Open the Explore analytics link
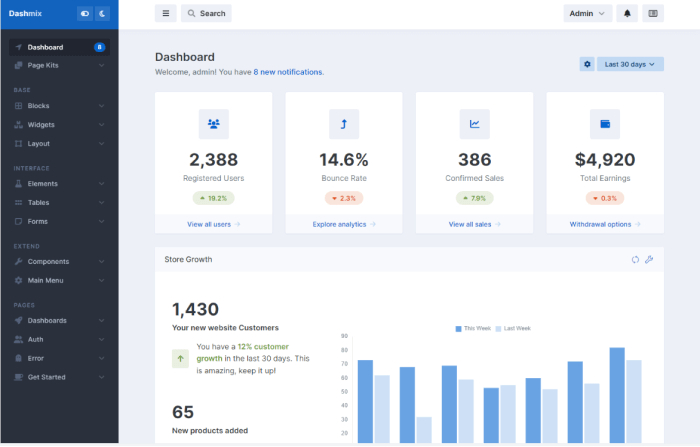700x447 pixels. click(344, 224)
